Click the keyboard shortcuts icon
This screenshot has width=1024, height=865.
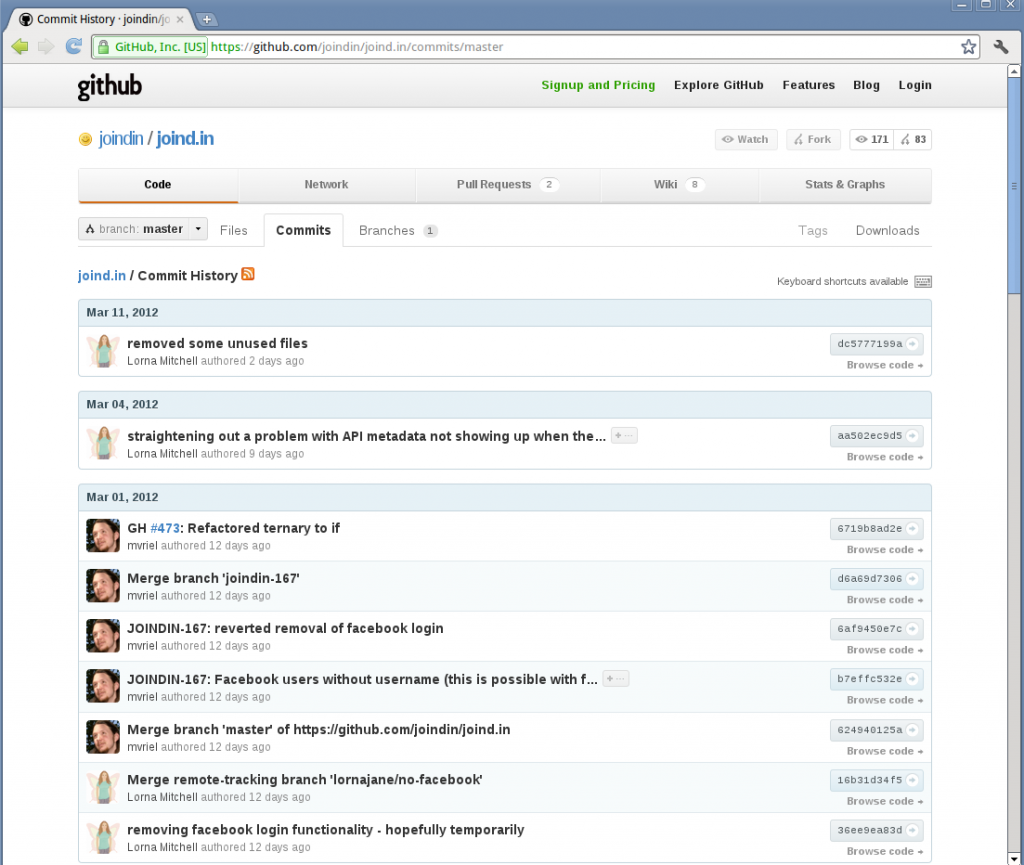[923, 281]
